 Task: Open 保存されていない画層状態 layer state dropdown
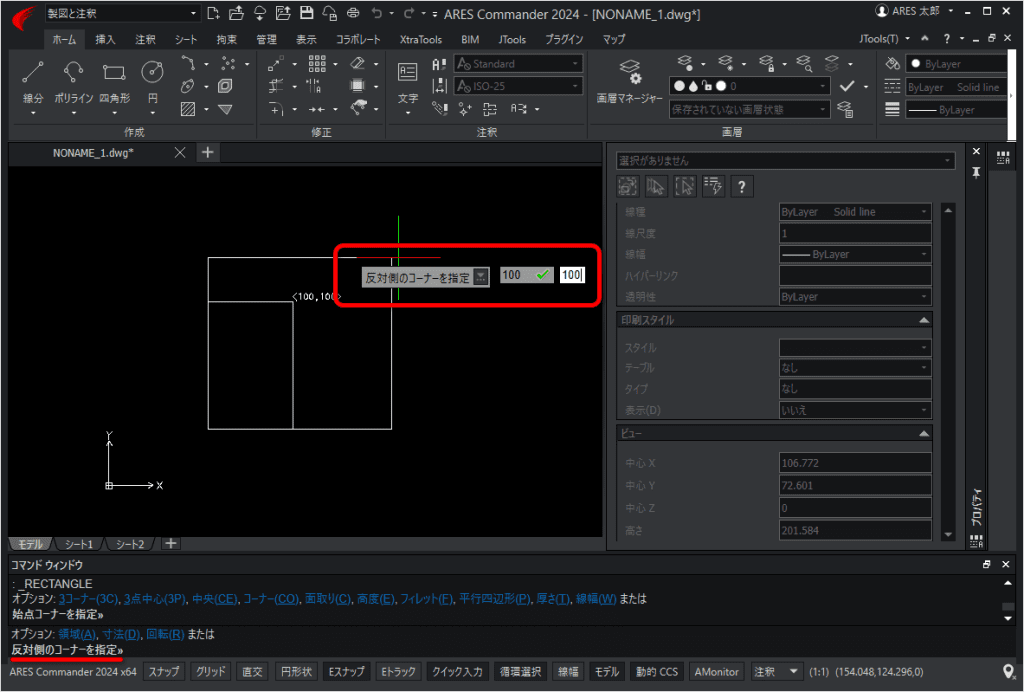click(749, 109)
